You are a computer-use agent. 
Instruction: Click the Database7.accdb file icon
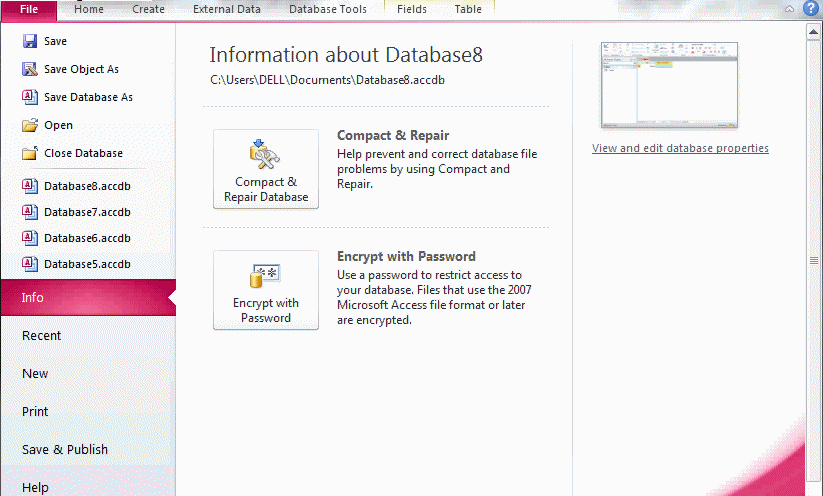[x=30, y=212]
